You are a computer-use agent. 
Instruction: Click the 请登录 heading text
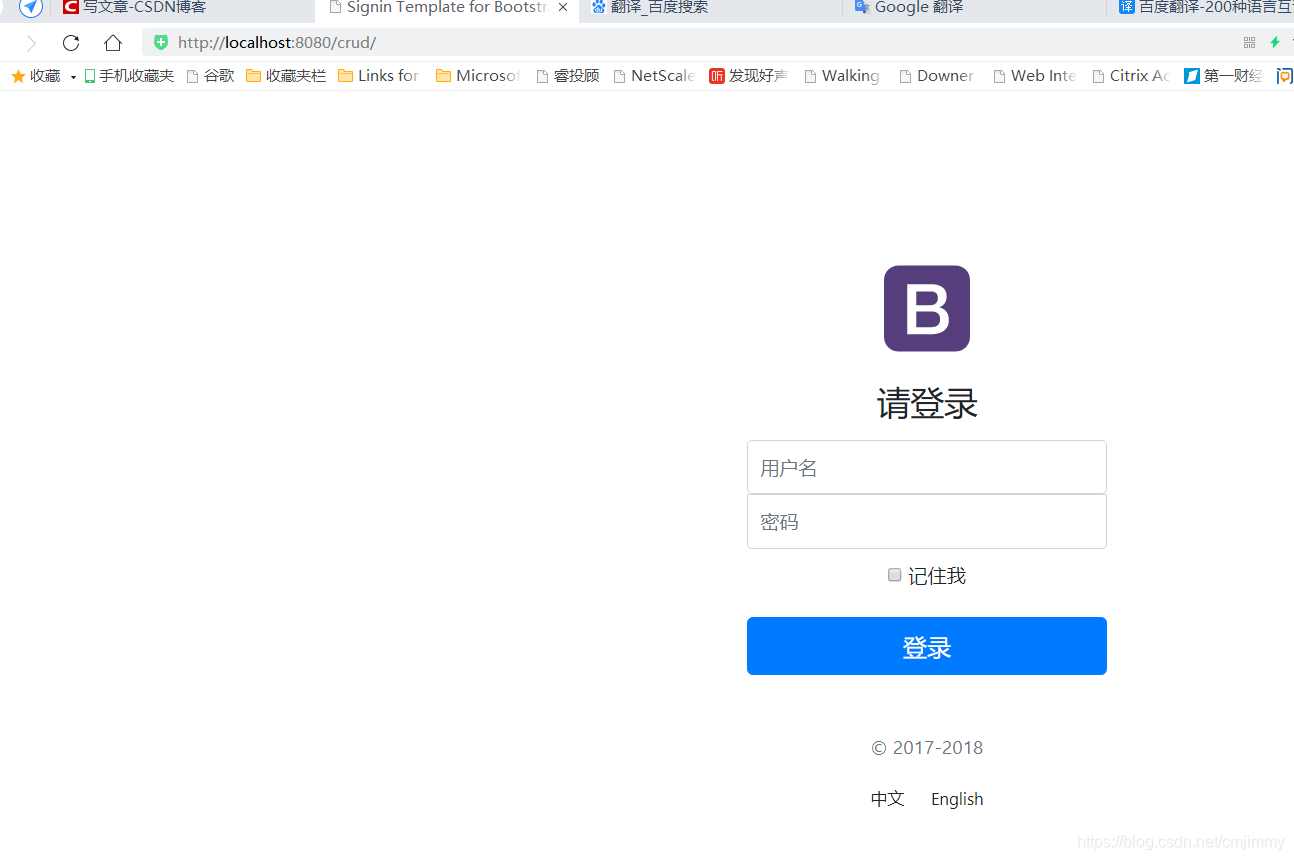(x=927, y=404)
